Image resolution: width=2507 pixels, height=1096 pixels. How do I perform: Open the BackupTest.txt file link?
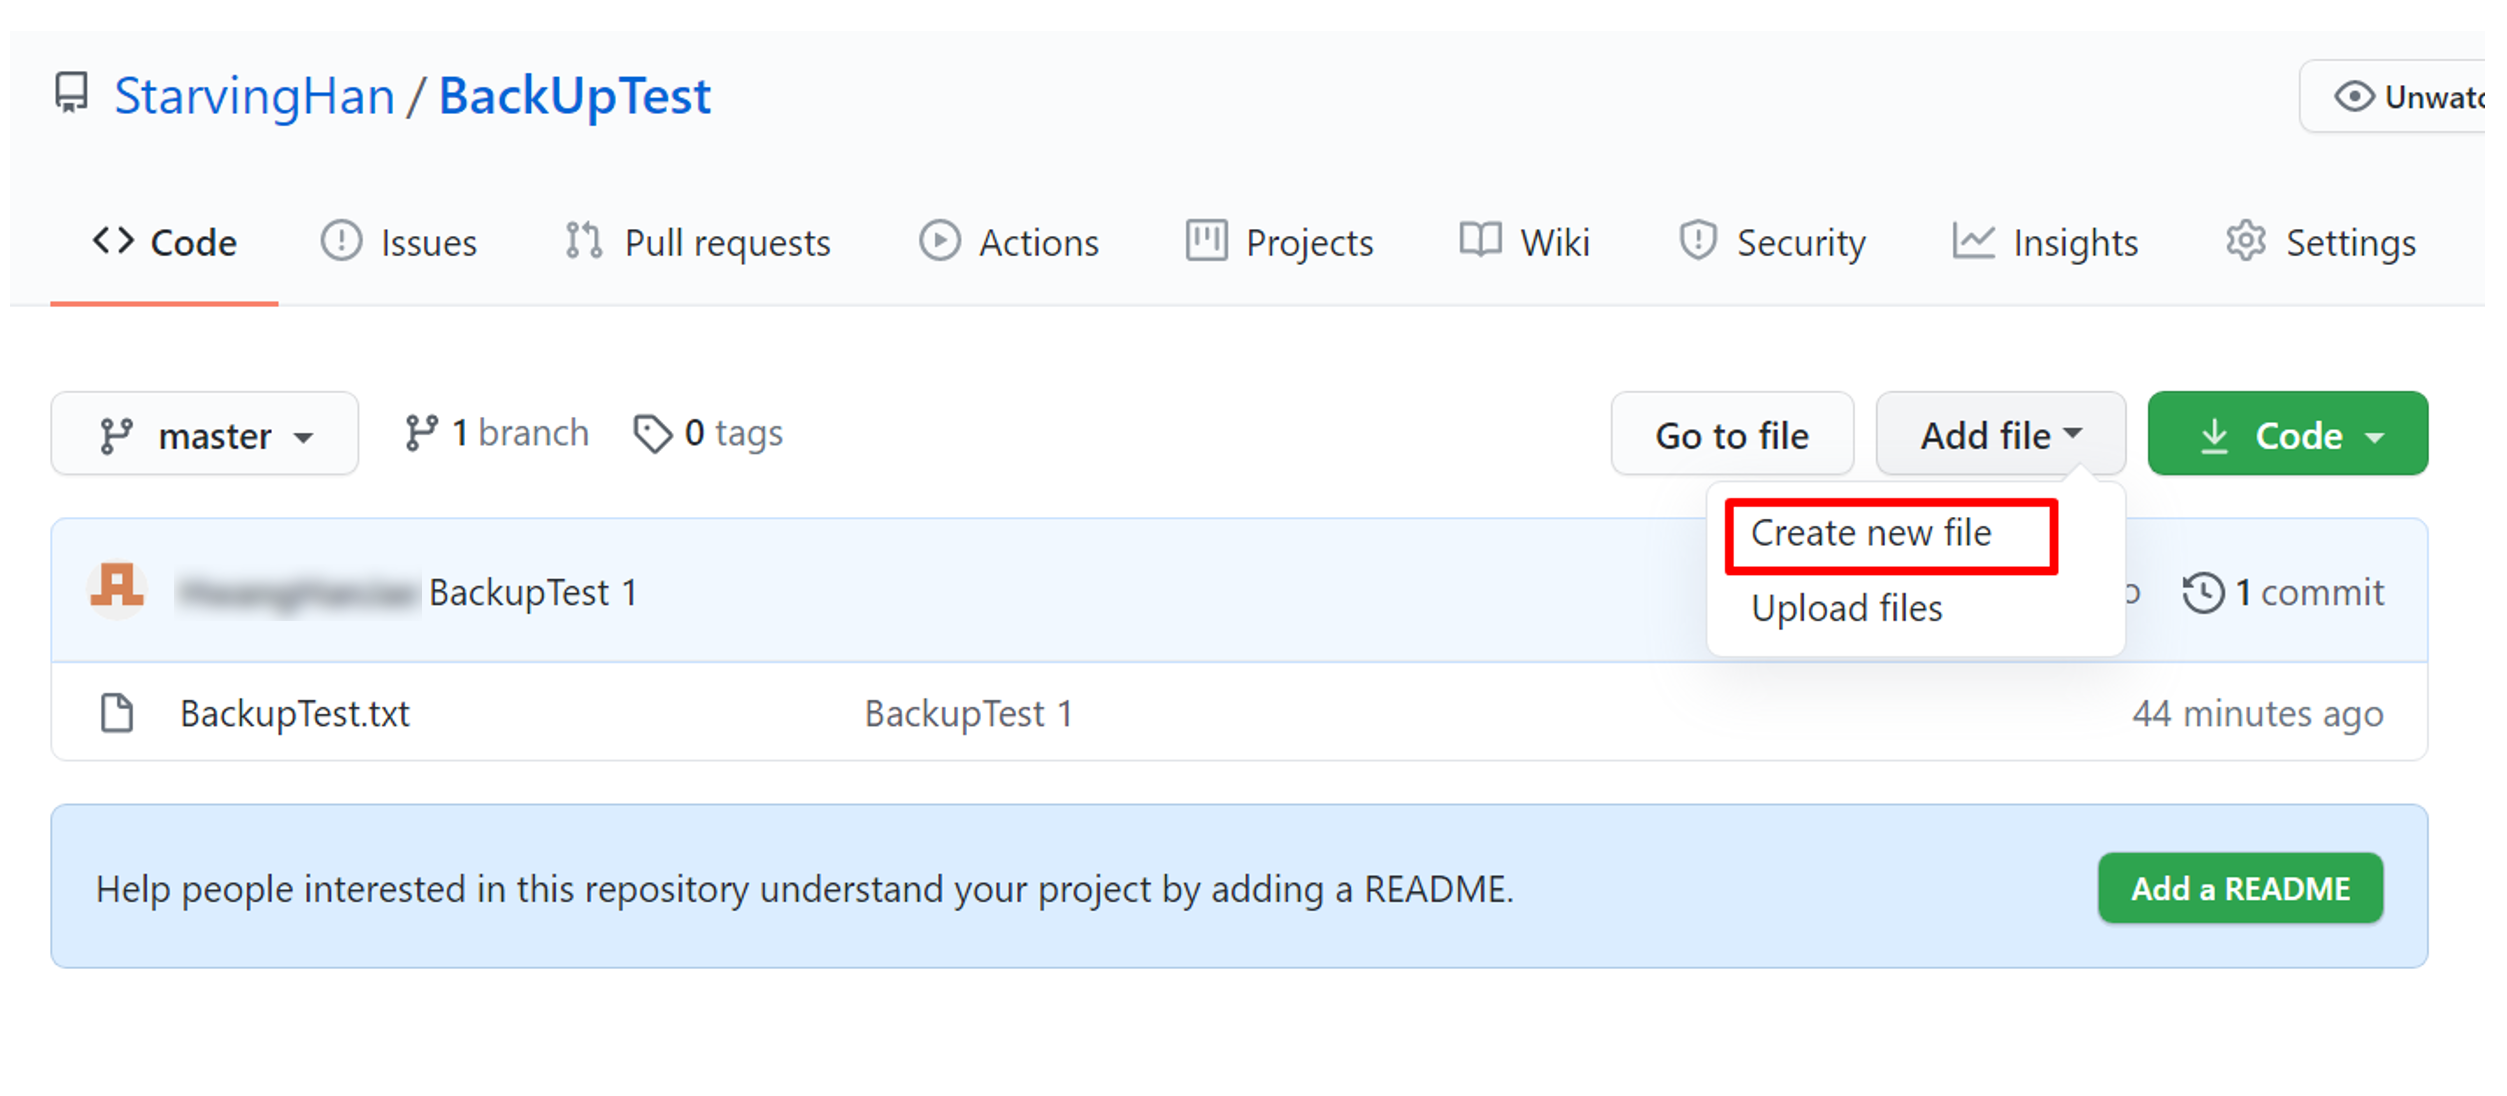[x=295, y=713]
